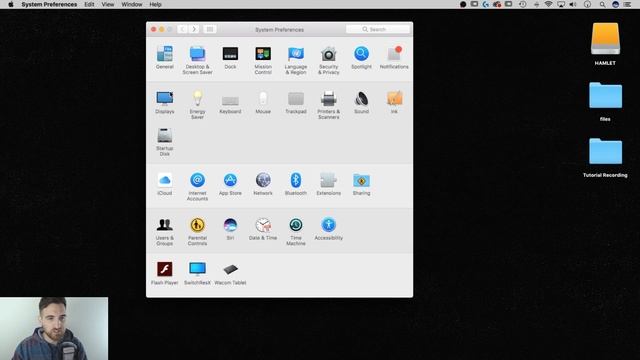Viewport: 640px width, 360px height.
Task: Open Sound preferences
Action: pyautogui.click(x=361, y=102)
